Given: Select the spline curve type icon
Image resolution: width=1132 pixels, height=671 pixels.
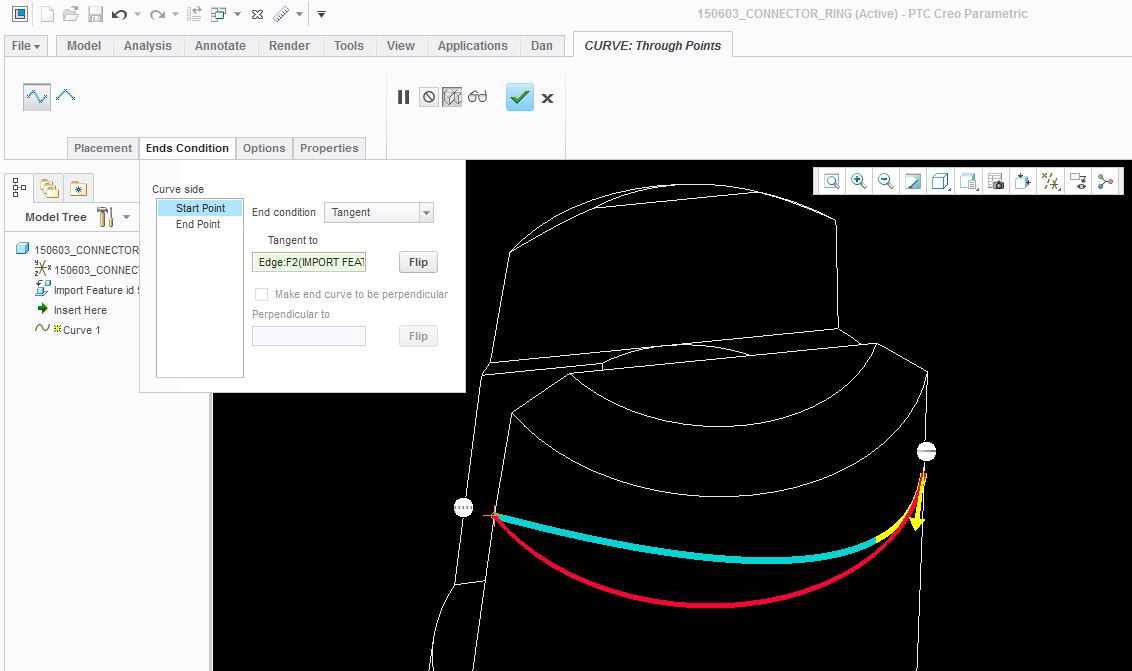Looking at the screenshot, I should [x=36, y=96].
